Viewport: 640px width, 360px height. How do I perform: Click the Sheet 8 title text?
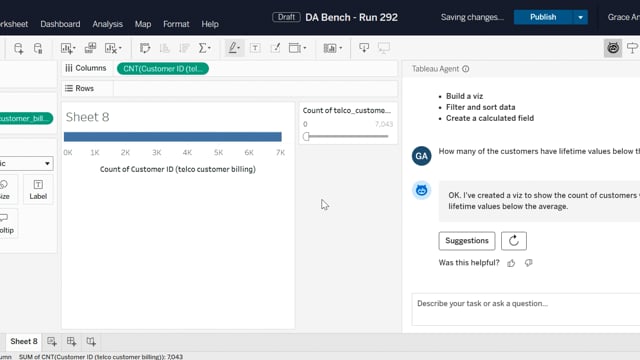click(x=87, y=117)
